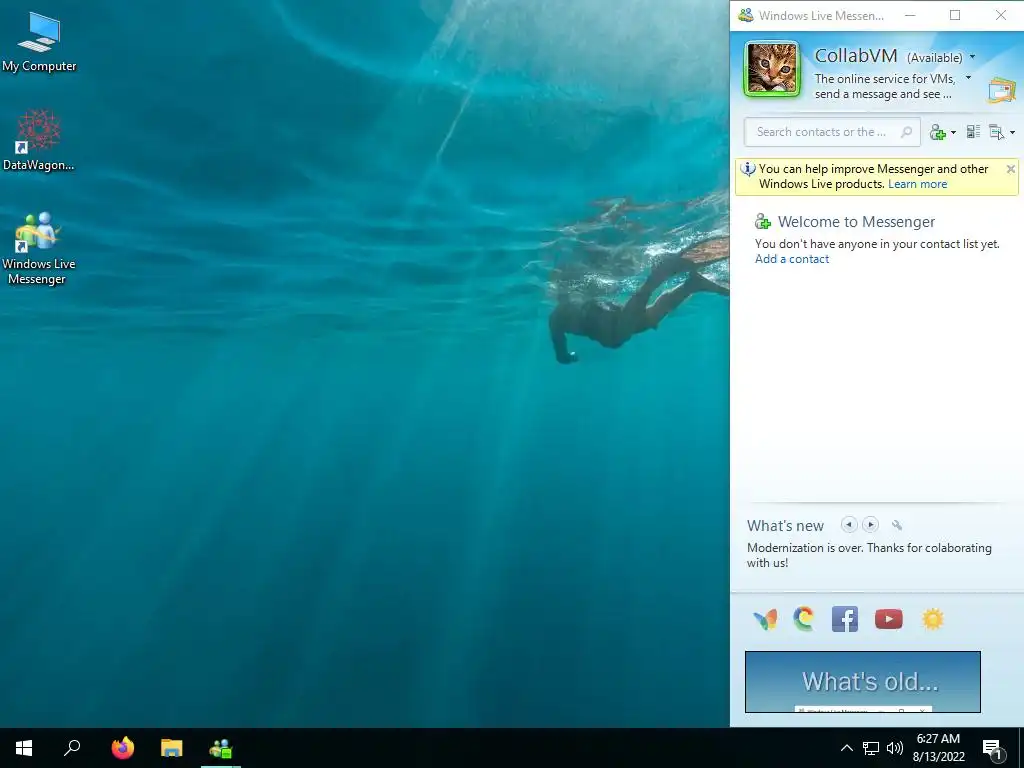Open the multicolor C icon tab

804,619
